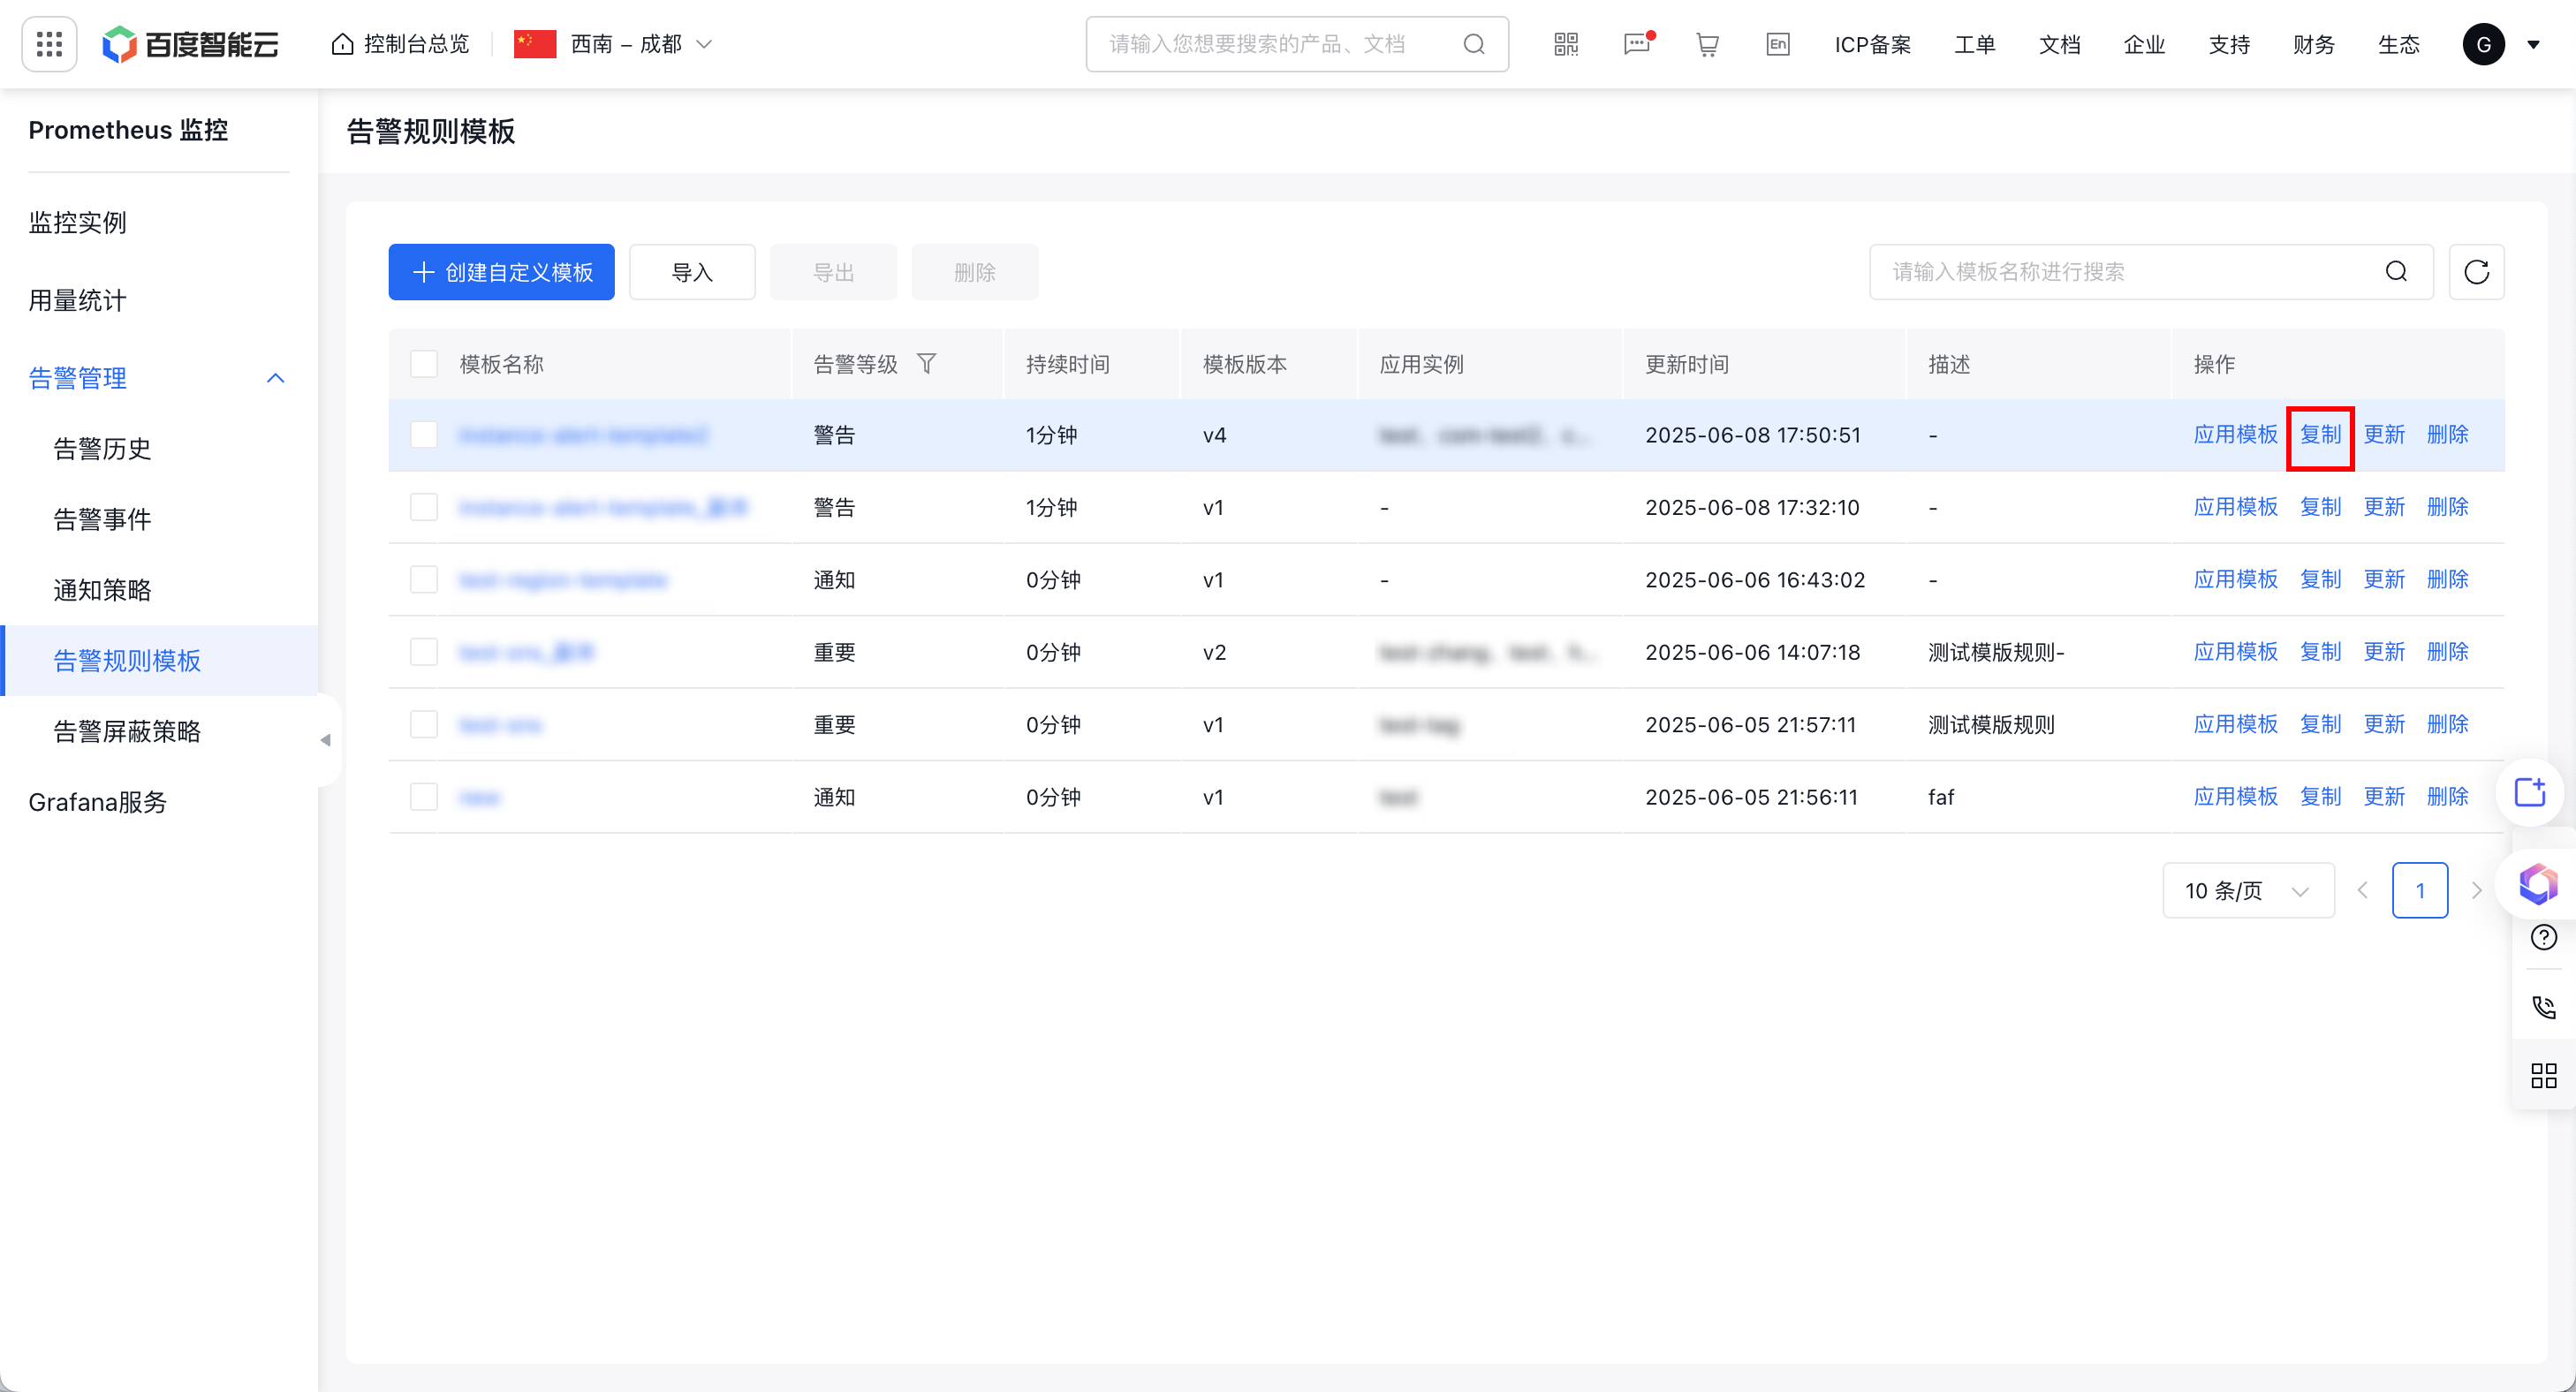Open the phone contact icon

(x=2543, y=1006)
